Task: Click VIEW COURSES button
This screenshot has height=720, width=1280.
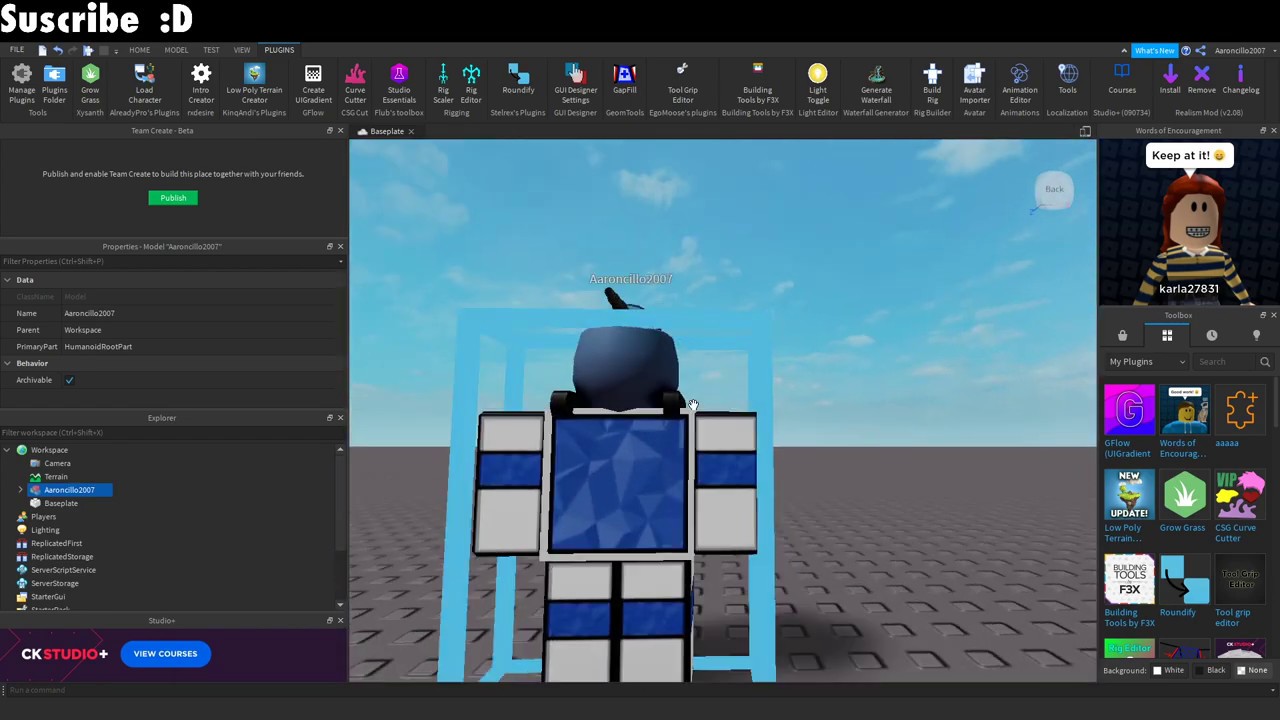Action: (x=165, y=654)
